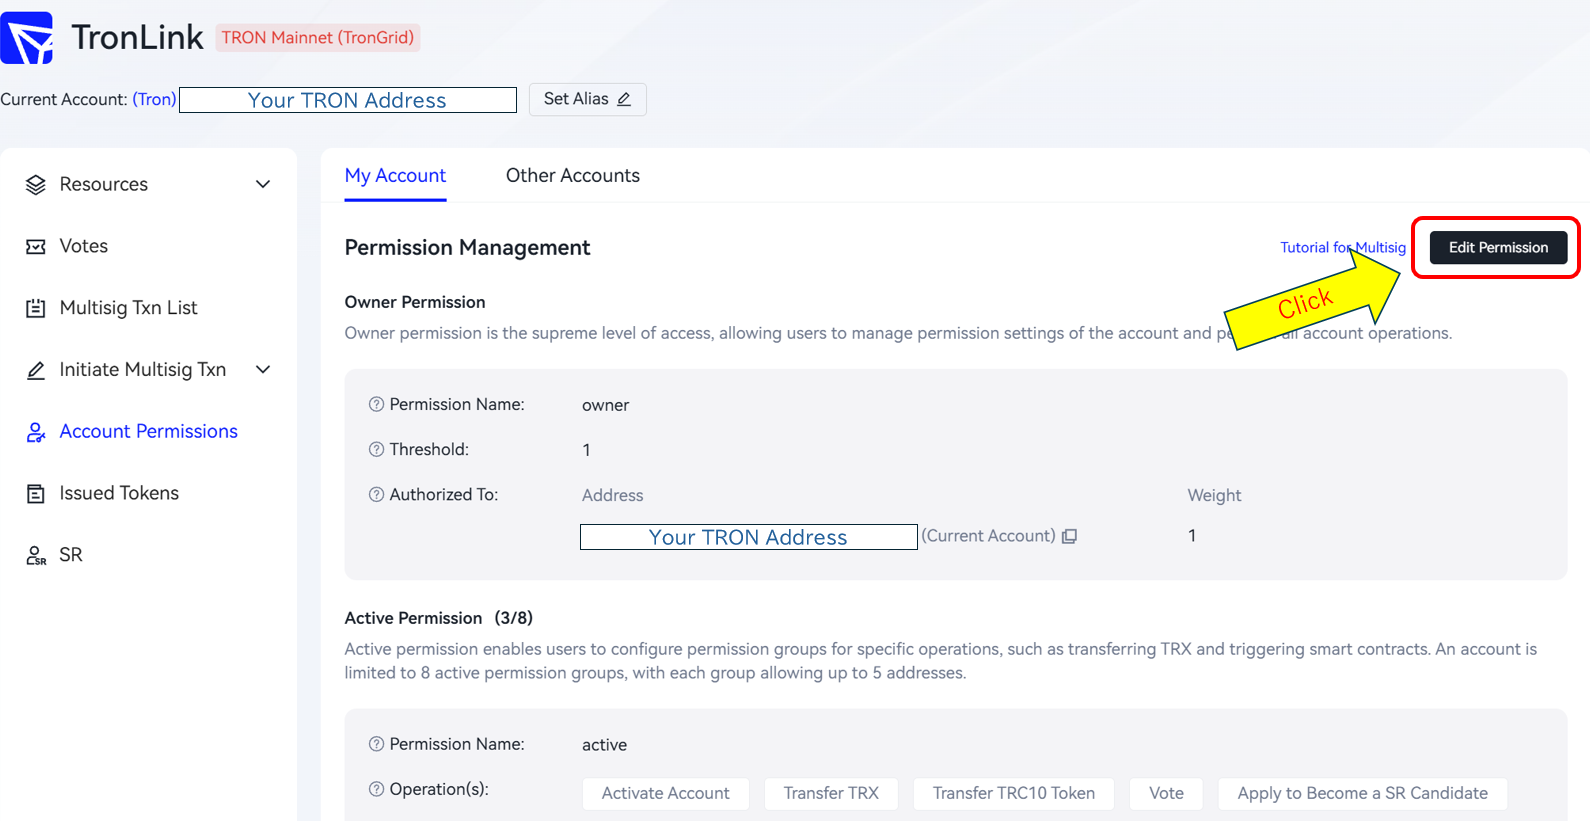Click the Activate Account operation tag

(x=666, y=793)
